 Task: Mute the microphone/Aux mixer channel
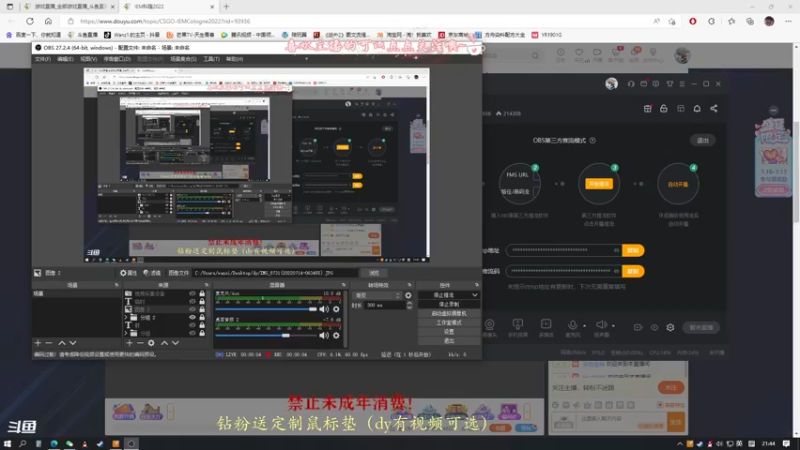click(x=324, y=309)
